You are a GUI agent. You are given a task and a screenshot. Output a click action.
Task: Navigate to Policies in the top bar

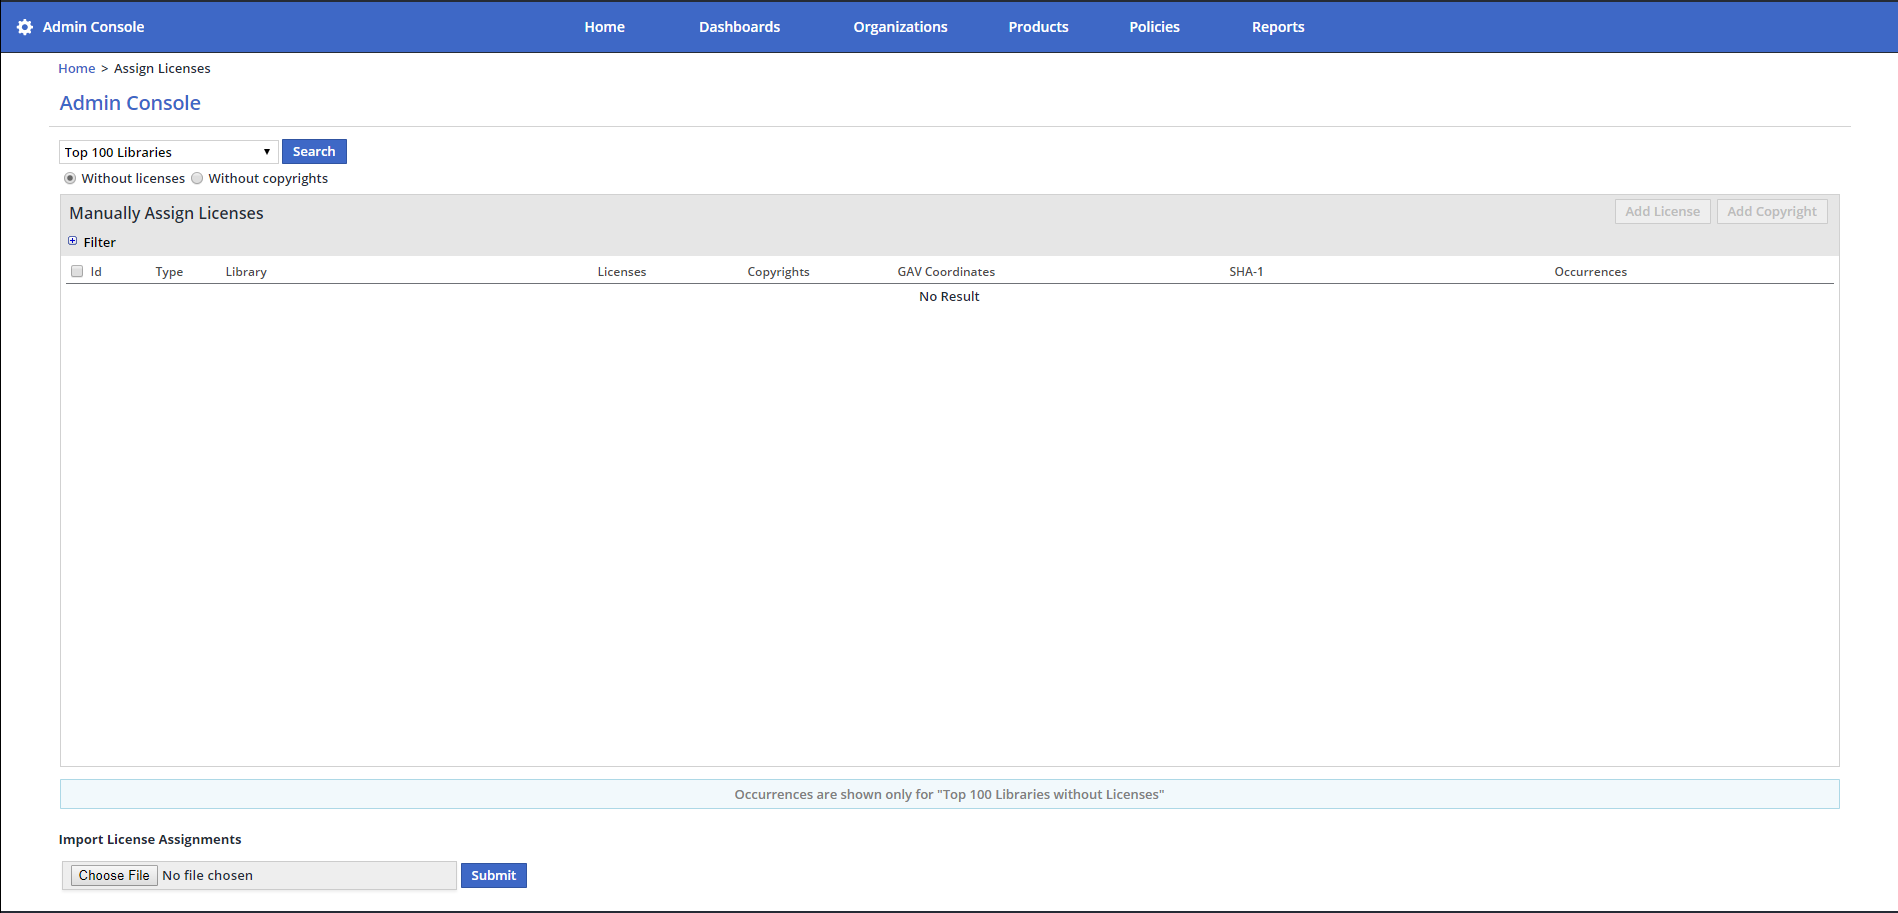tap(1154, 27)
